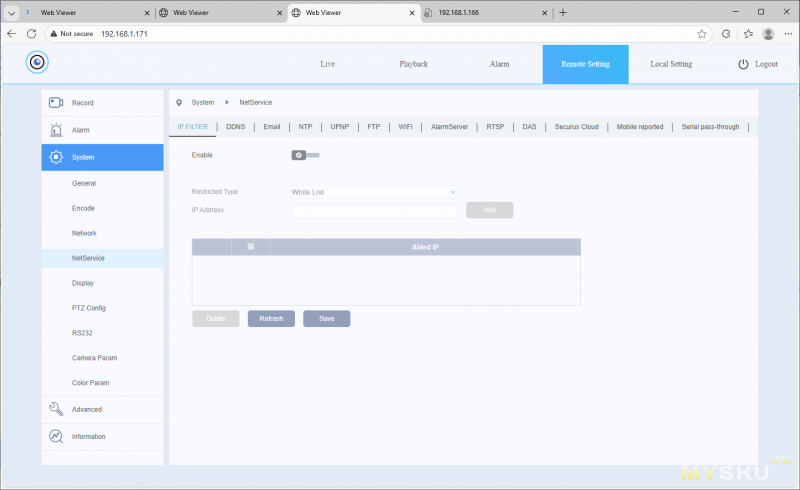Switch to the DDNS tab

[x=236, y=127]
